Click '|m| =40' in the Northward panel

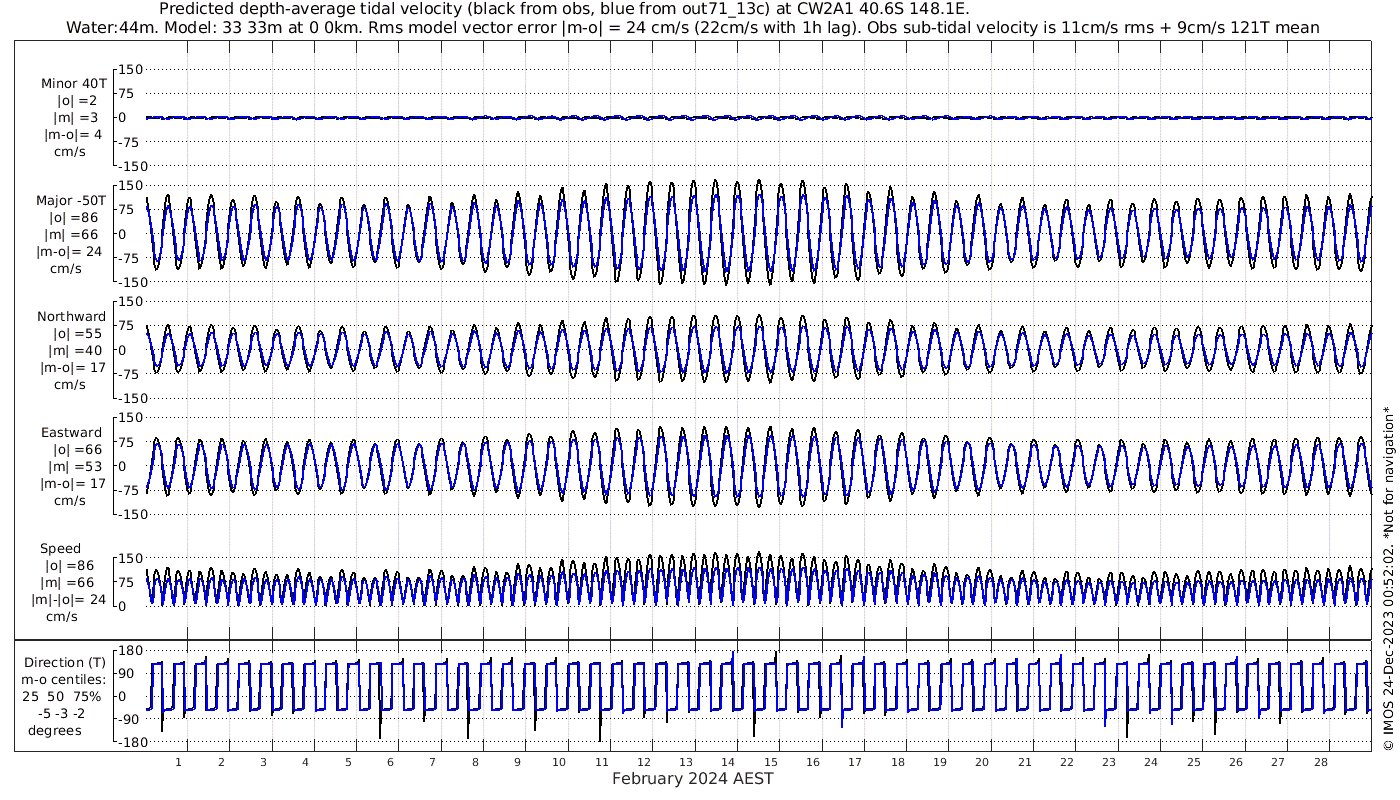pos(74,351)
